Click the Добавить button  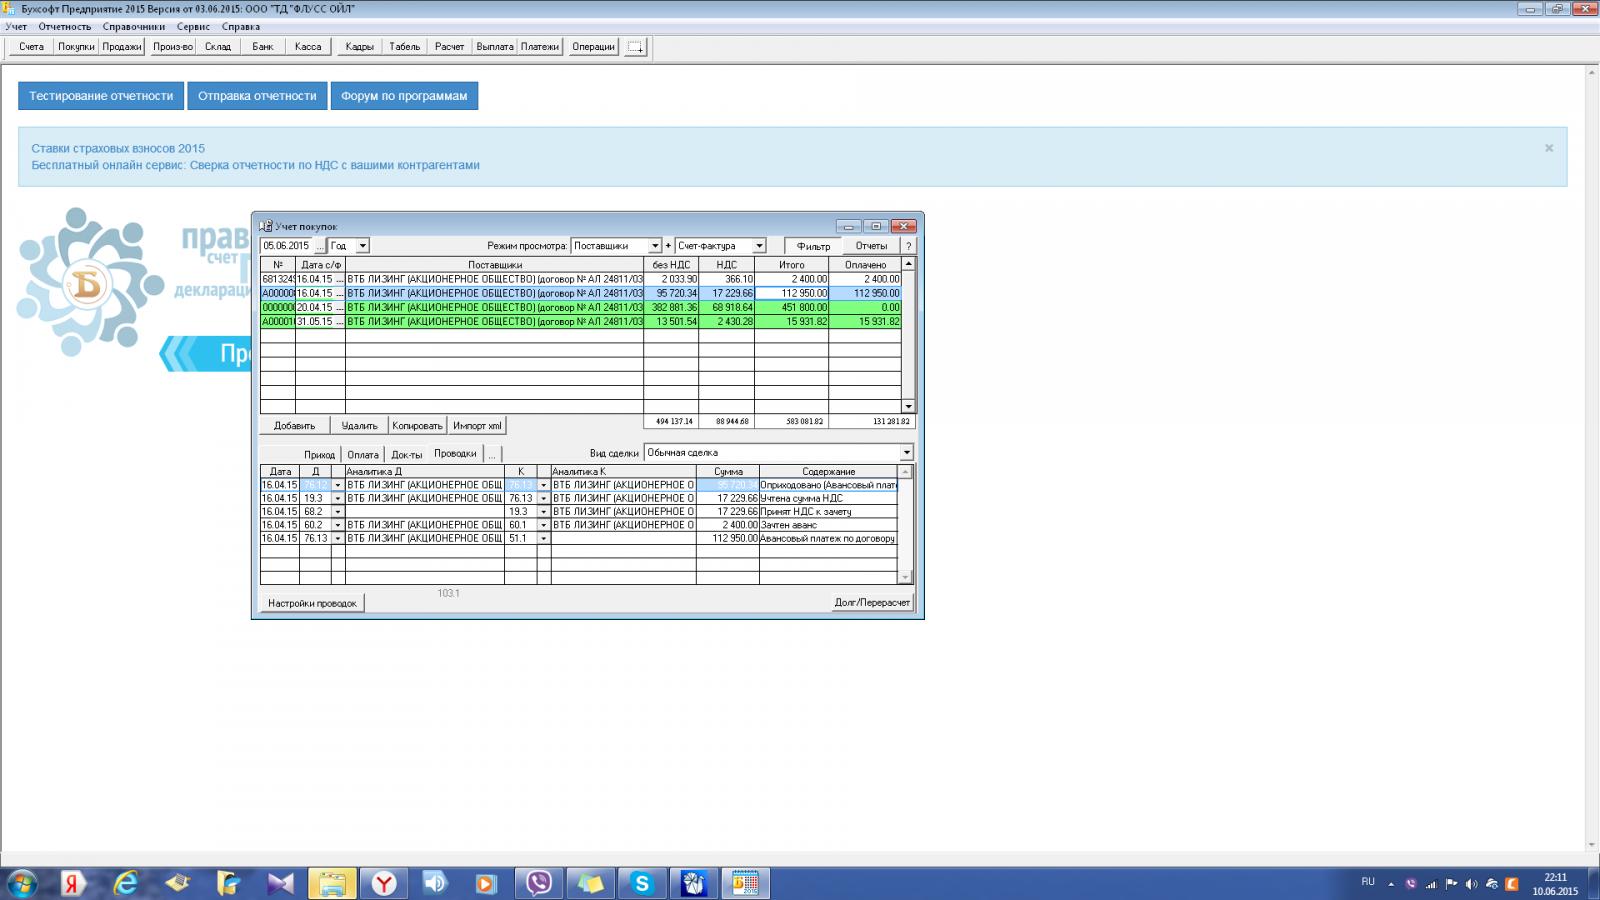(294, 426)
